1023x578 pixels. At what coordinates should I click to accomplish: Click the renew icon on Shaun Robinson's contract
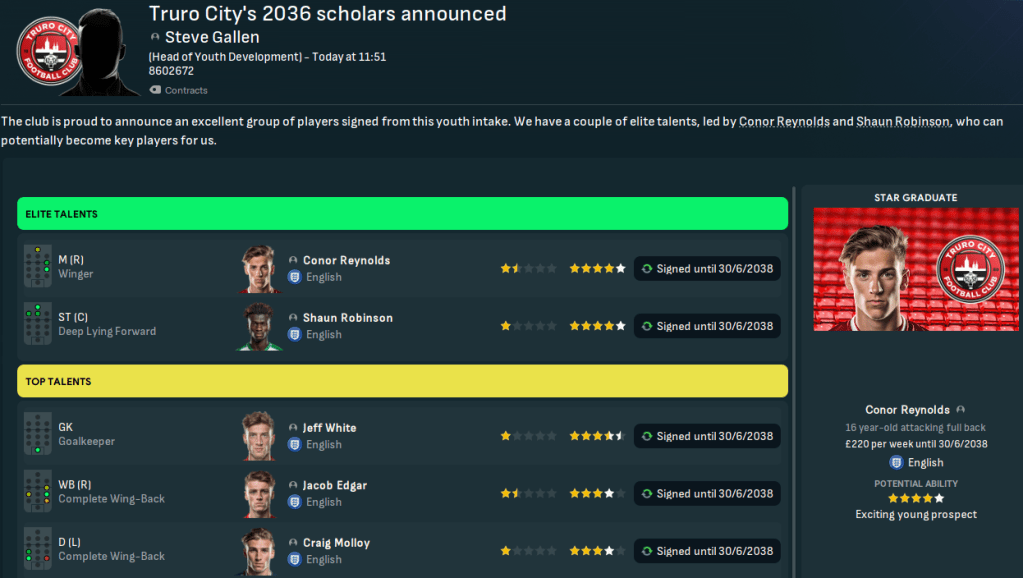pos(646,326)
